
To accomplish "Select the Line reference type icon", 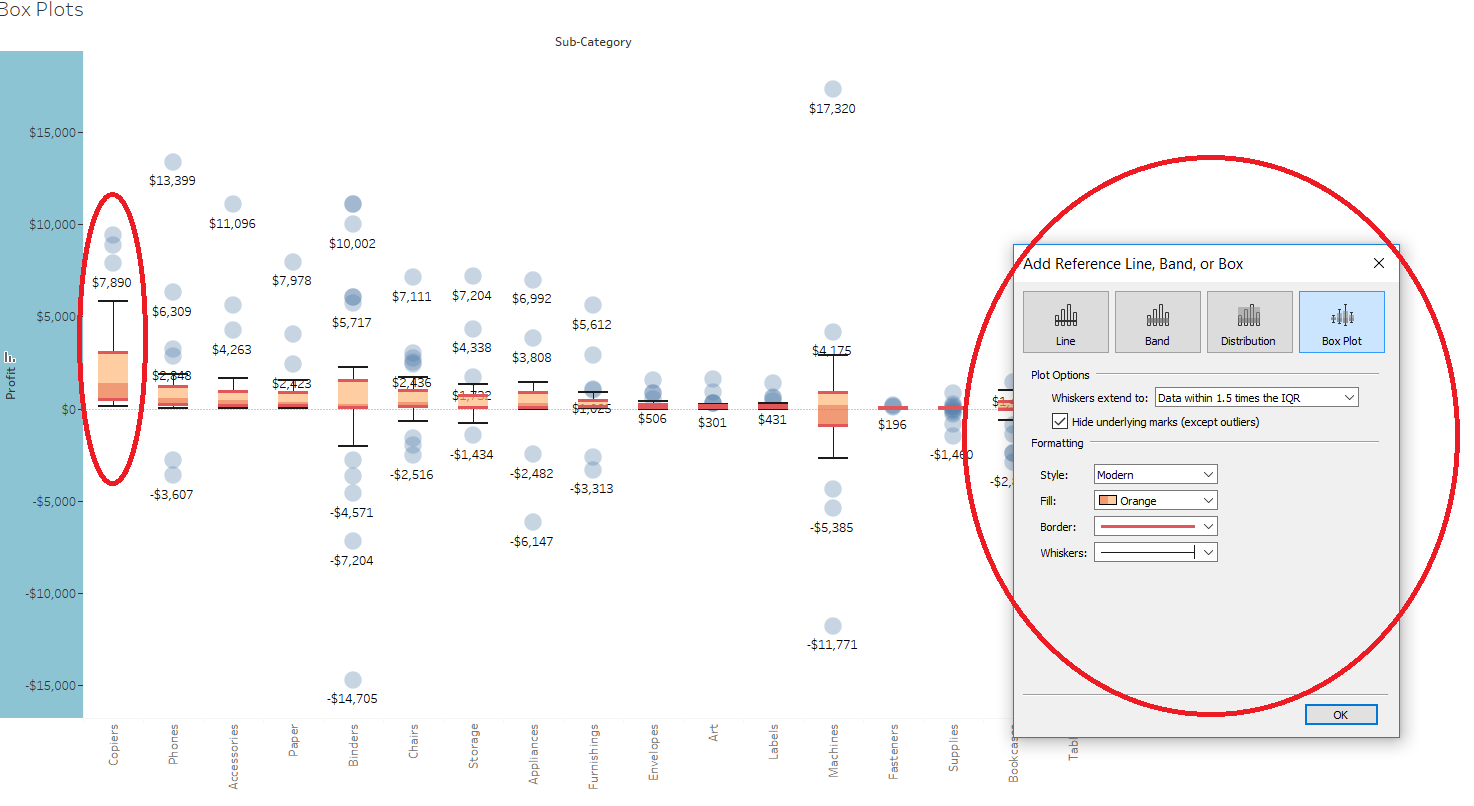I will 1065,321.
